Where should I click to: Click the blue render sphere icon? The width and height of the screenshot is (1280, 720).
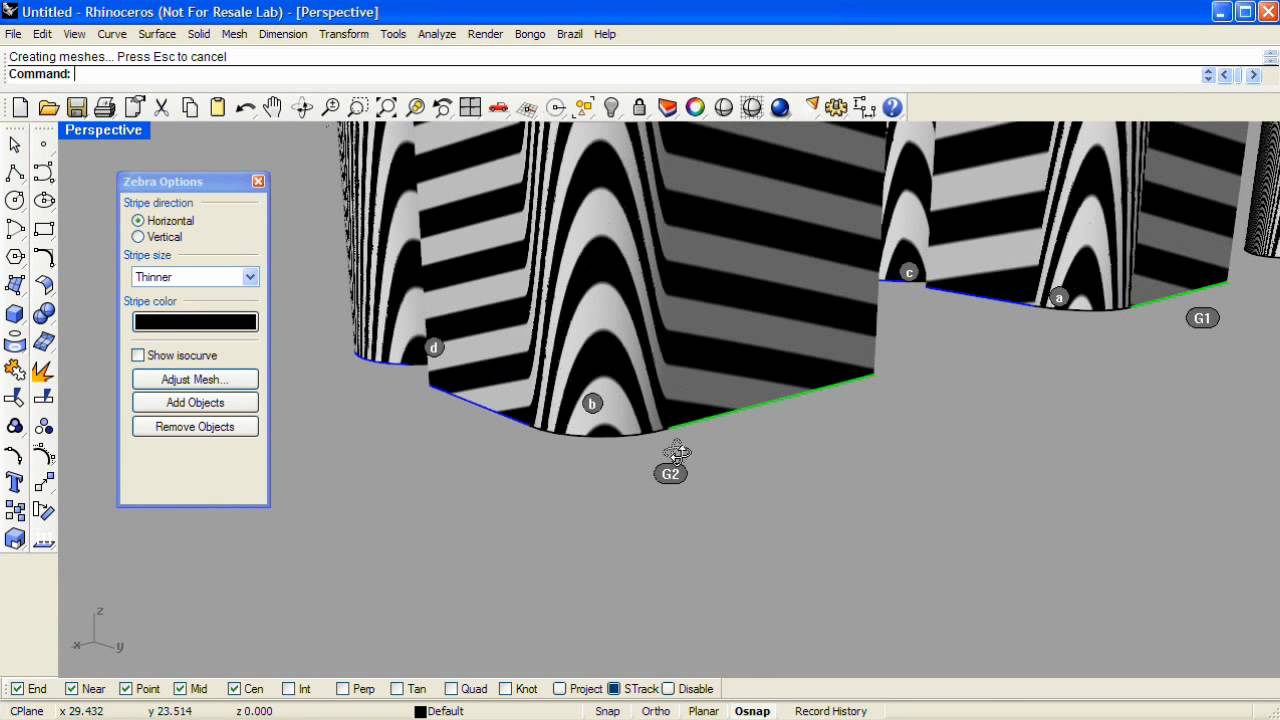point(780,107)
